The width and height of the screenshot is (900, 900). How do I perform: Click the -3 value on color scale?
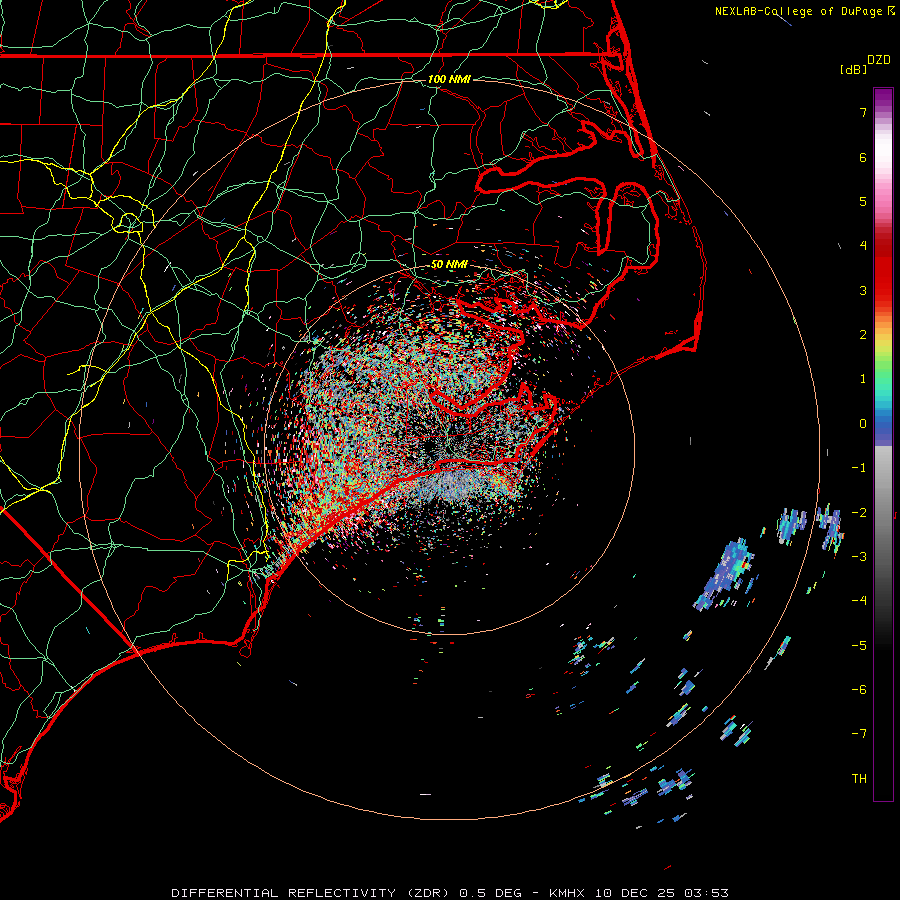(x=859, y=557)
